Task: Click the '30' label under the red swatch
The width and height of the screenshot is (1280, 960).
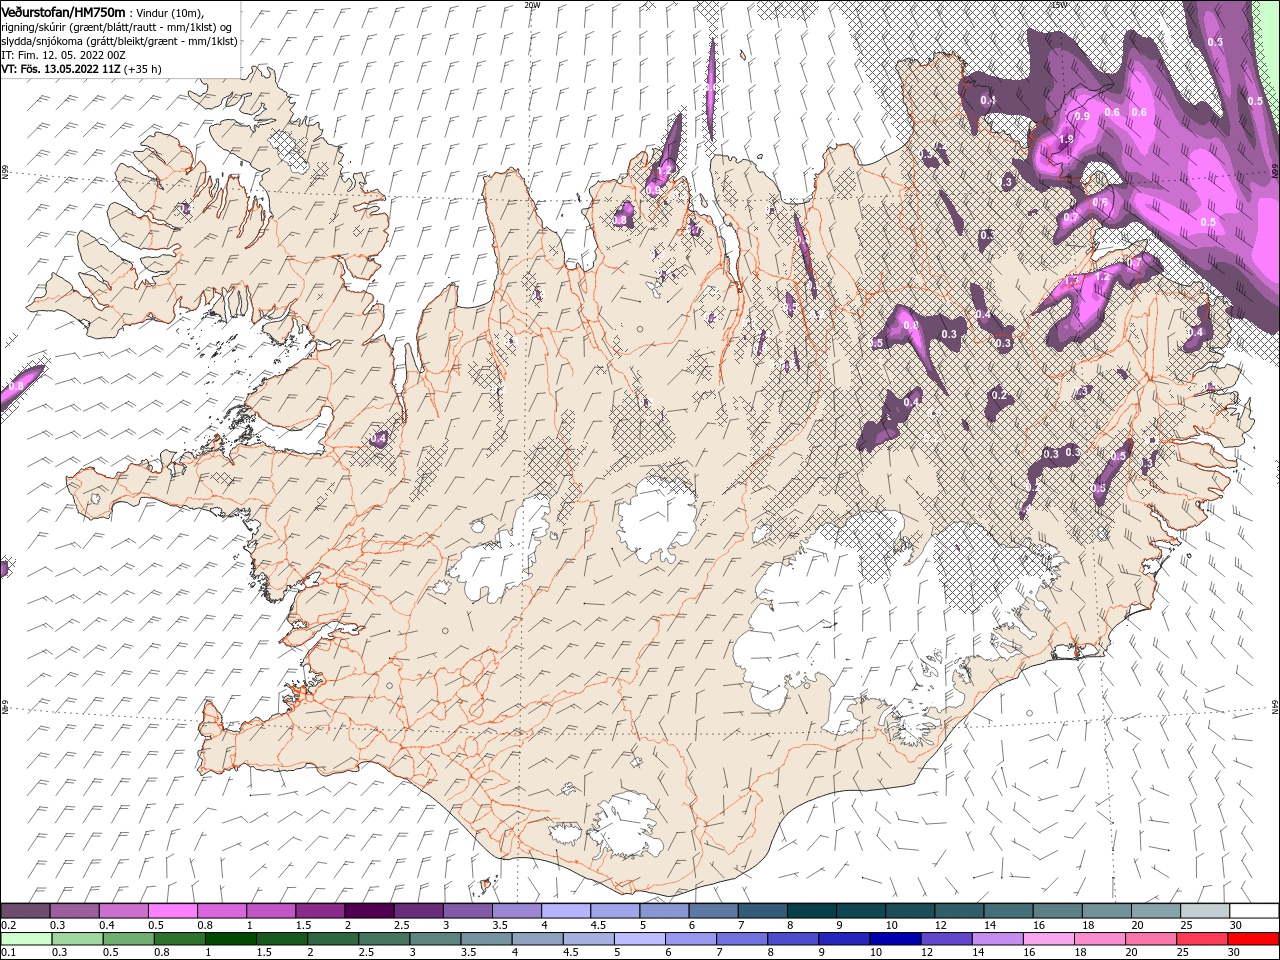Action: [x=1235, y=953]
